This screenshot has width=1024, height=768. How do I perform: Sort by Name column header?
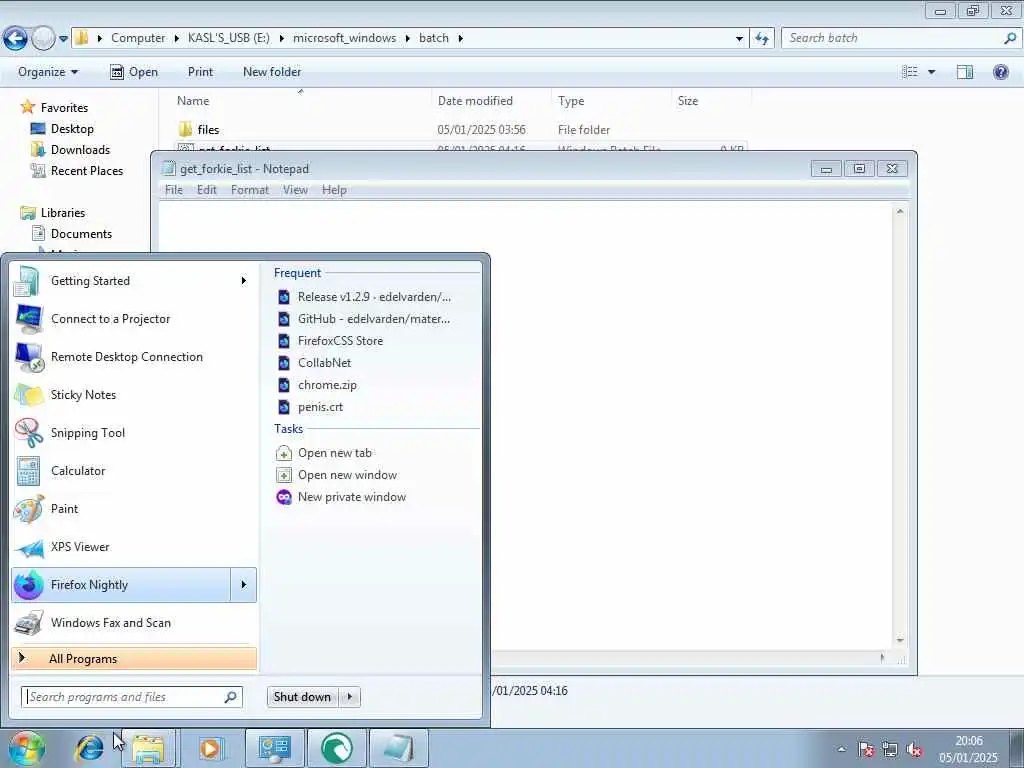193,101
